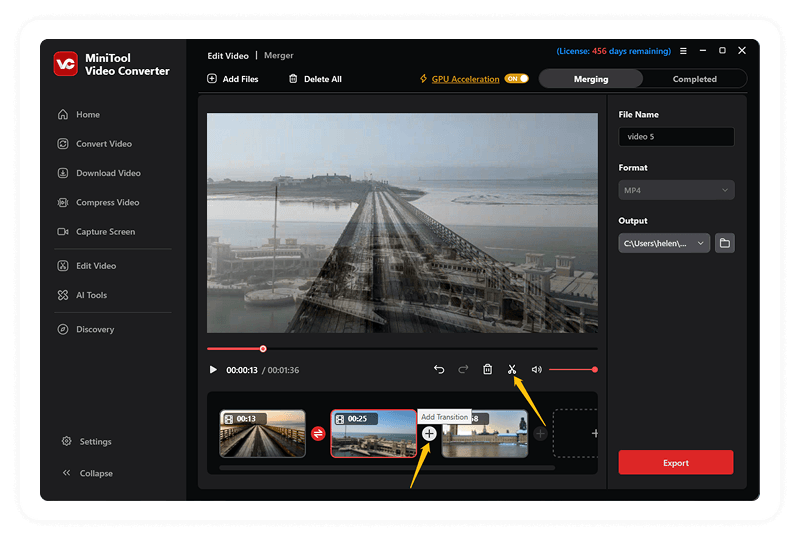
Task: Click the scissors split icon
Action: 512,369
